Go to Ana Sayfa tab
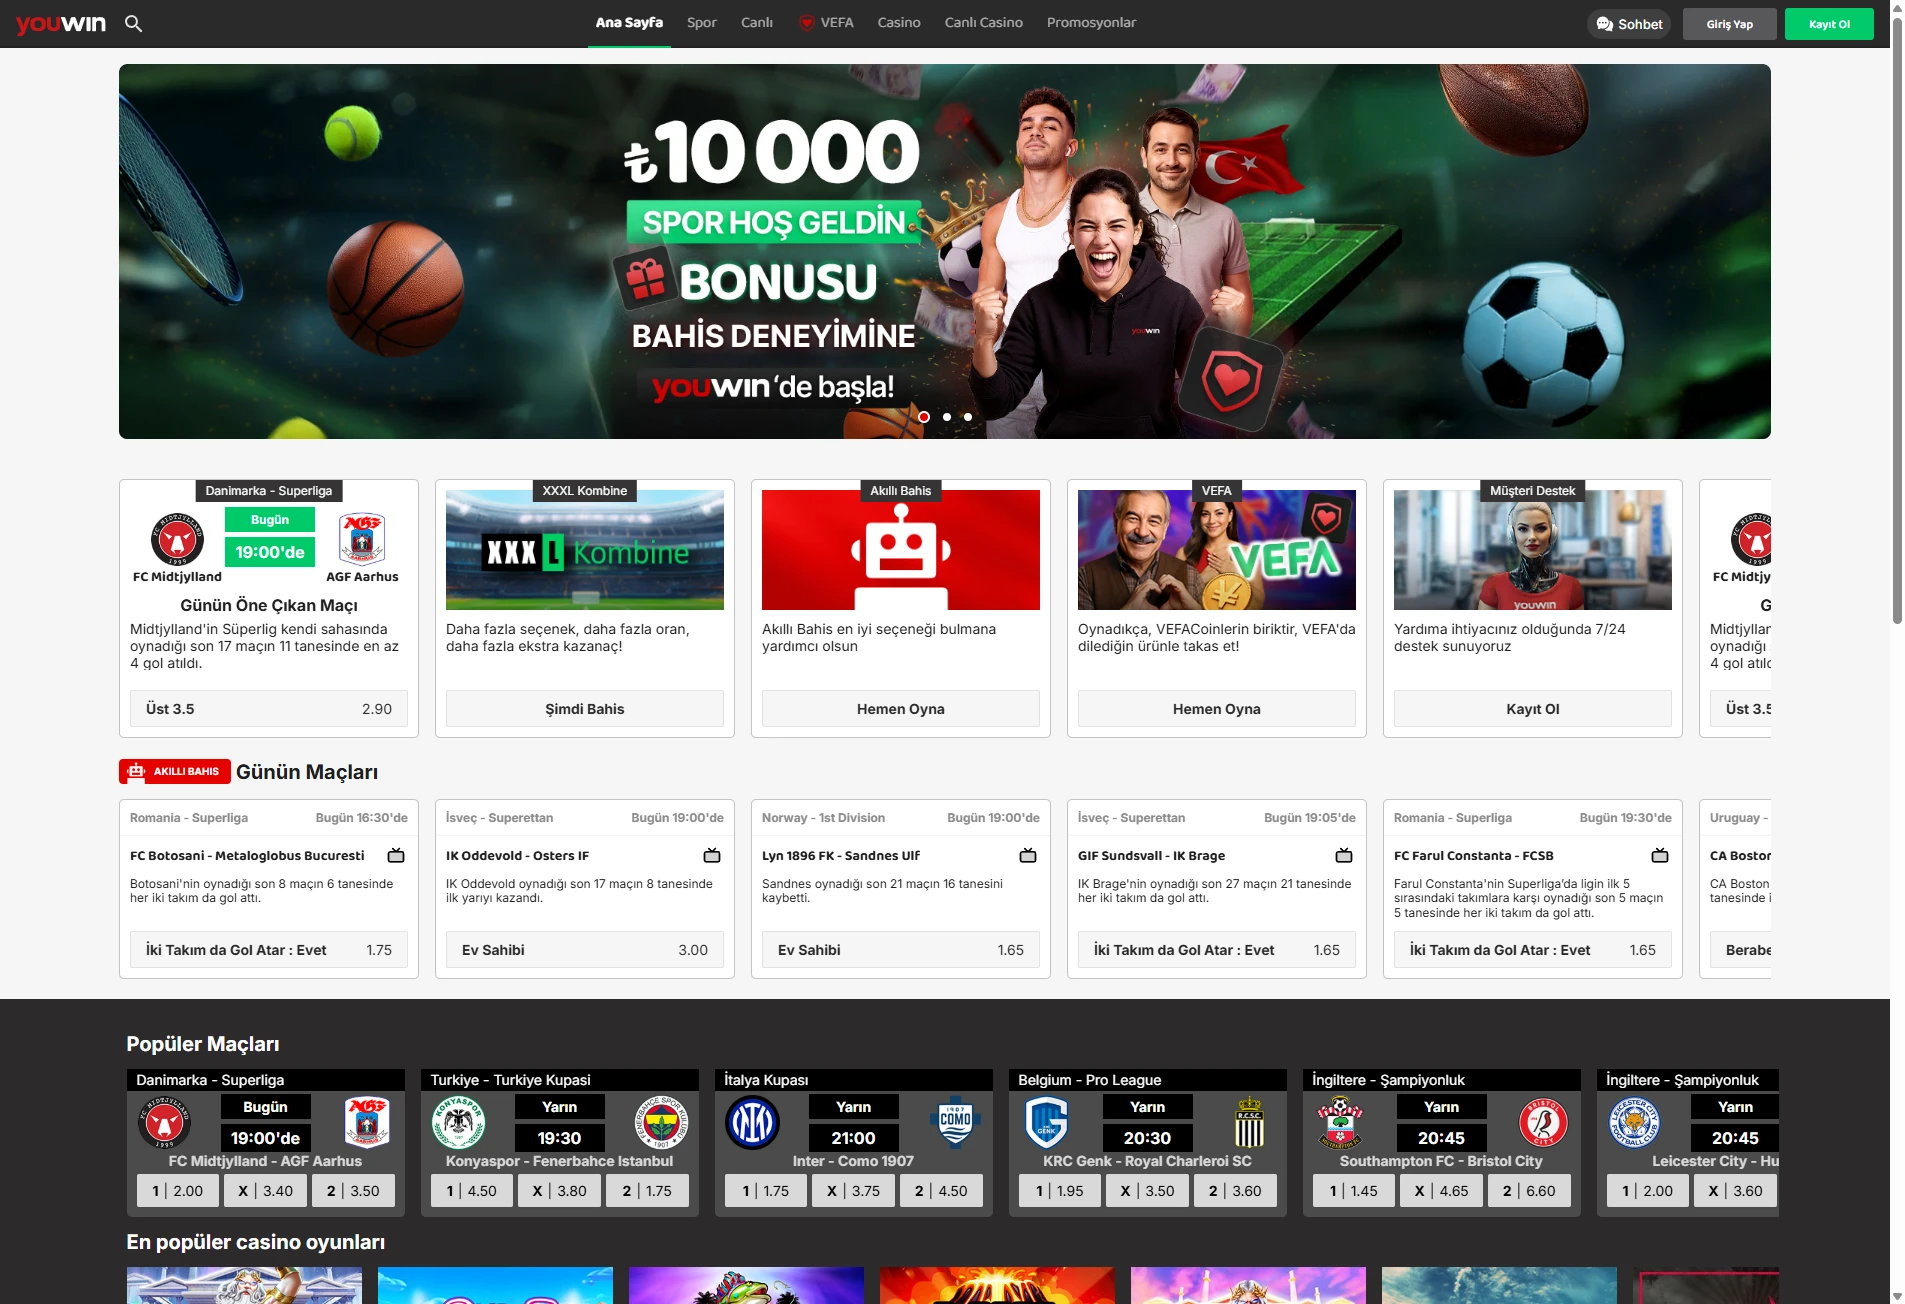This screenshot has width=1905, height=1304. (x=629, y=23)
